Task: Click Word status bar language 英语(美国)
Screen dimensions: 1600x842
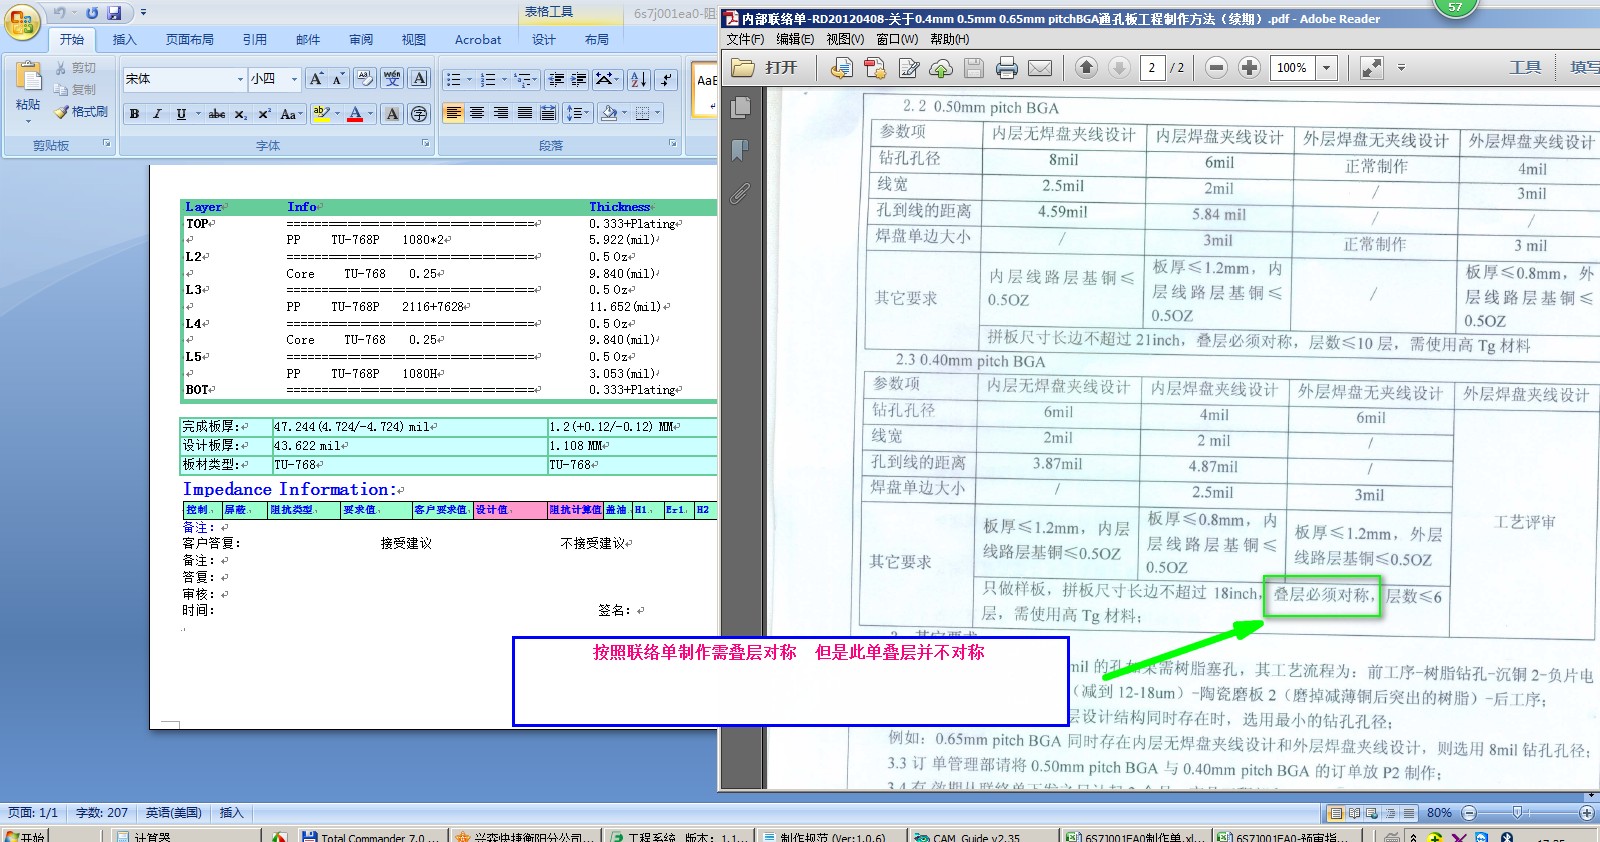Action: [174, 813]
